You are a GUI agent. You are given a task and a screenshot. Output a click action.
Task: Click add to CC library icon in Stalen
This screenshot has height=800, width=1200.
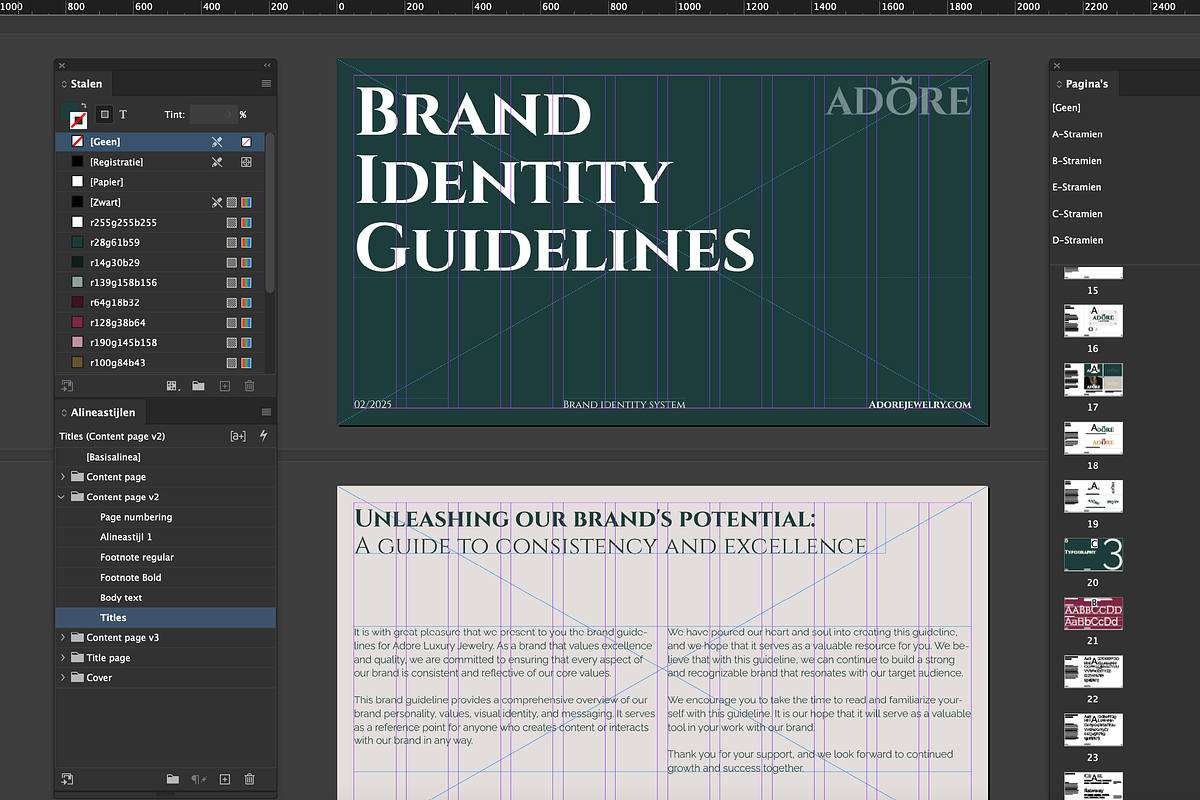(67, 385)
